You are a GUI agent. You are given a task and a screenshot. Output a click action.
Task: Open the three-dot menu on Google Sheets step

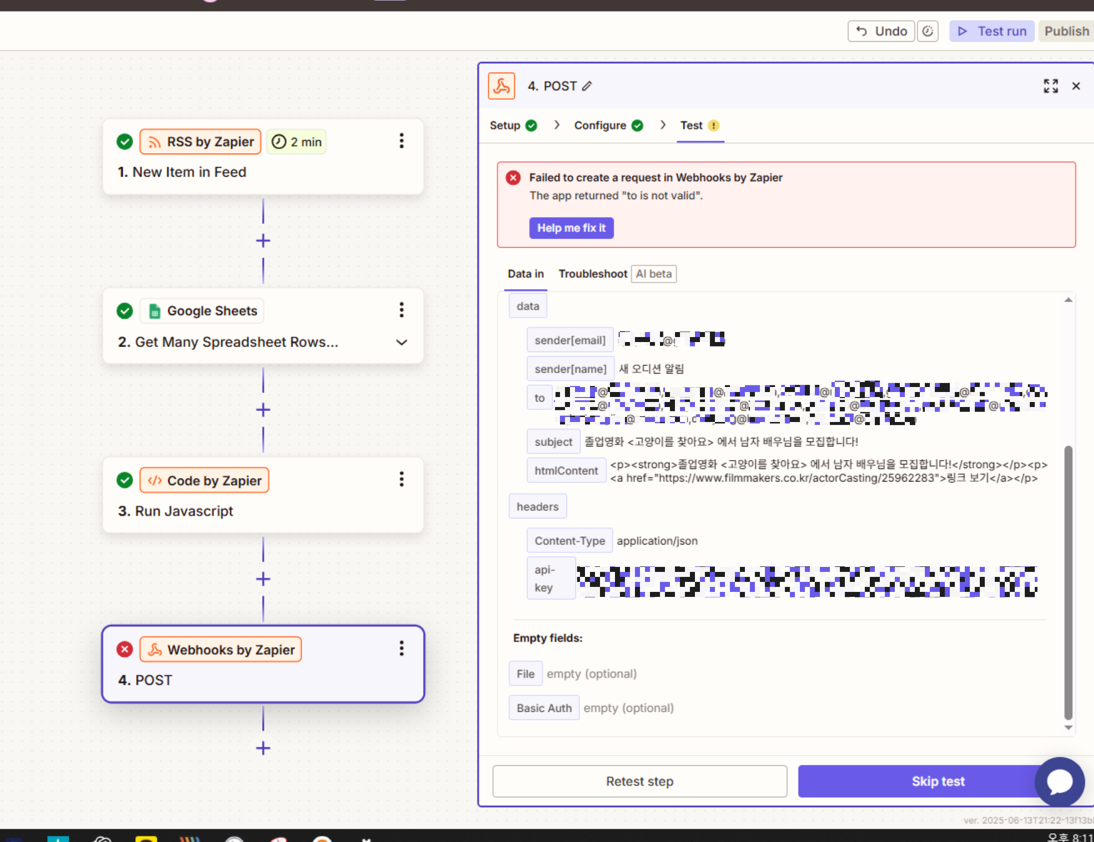pyautogui.click(x=401, y=310)
